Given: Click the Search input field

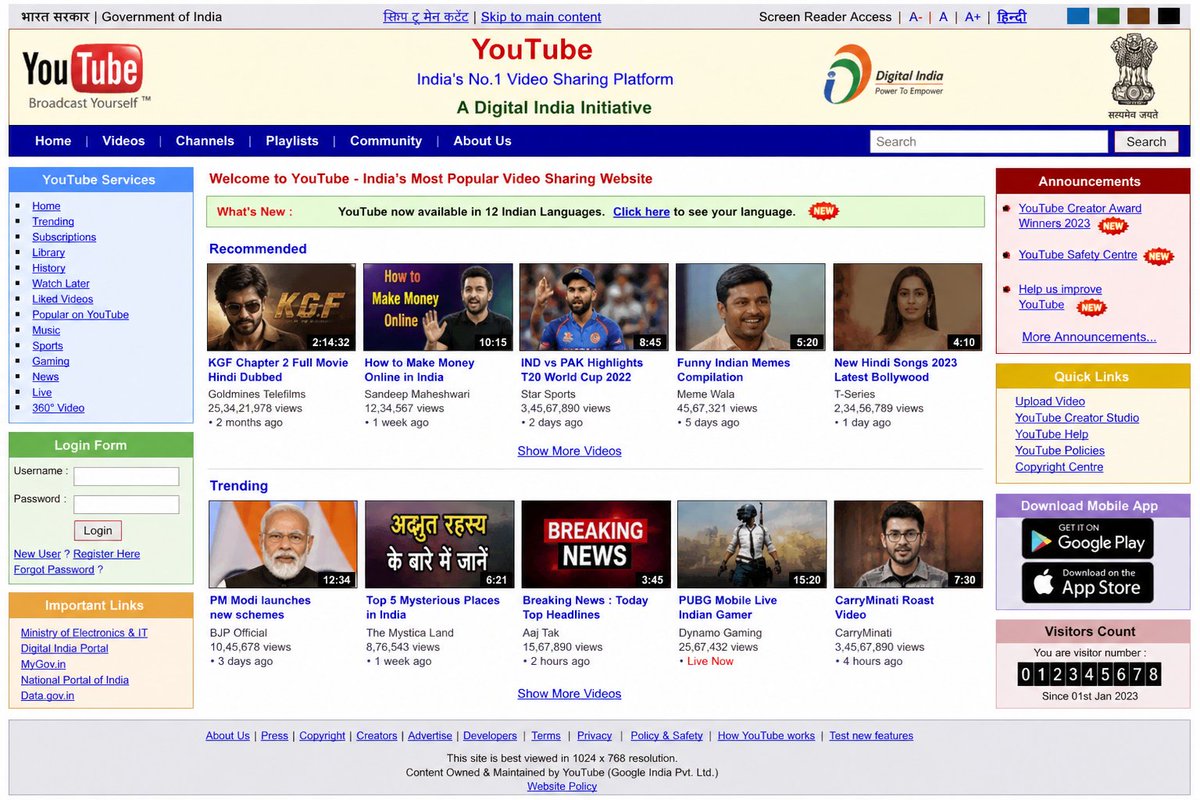Looking at the screenshot, I should pos(990,141).
